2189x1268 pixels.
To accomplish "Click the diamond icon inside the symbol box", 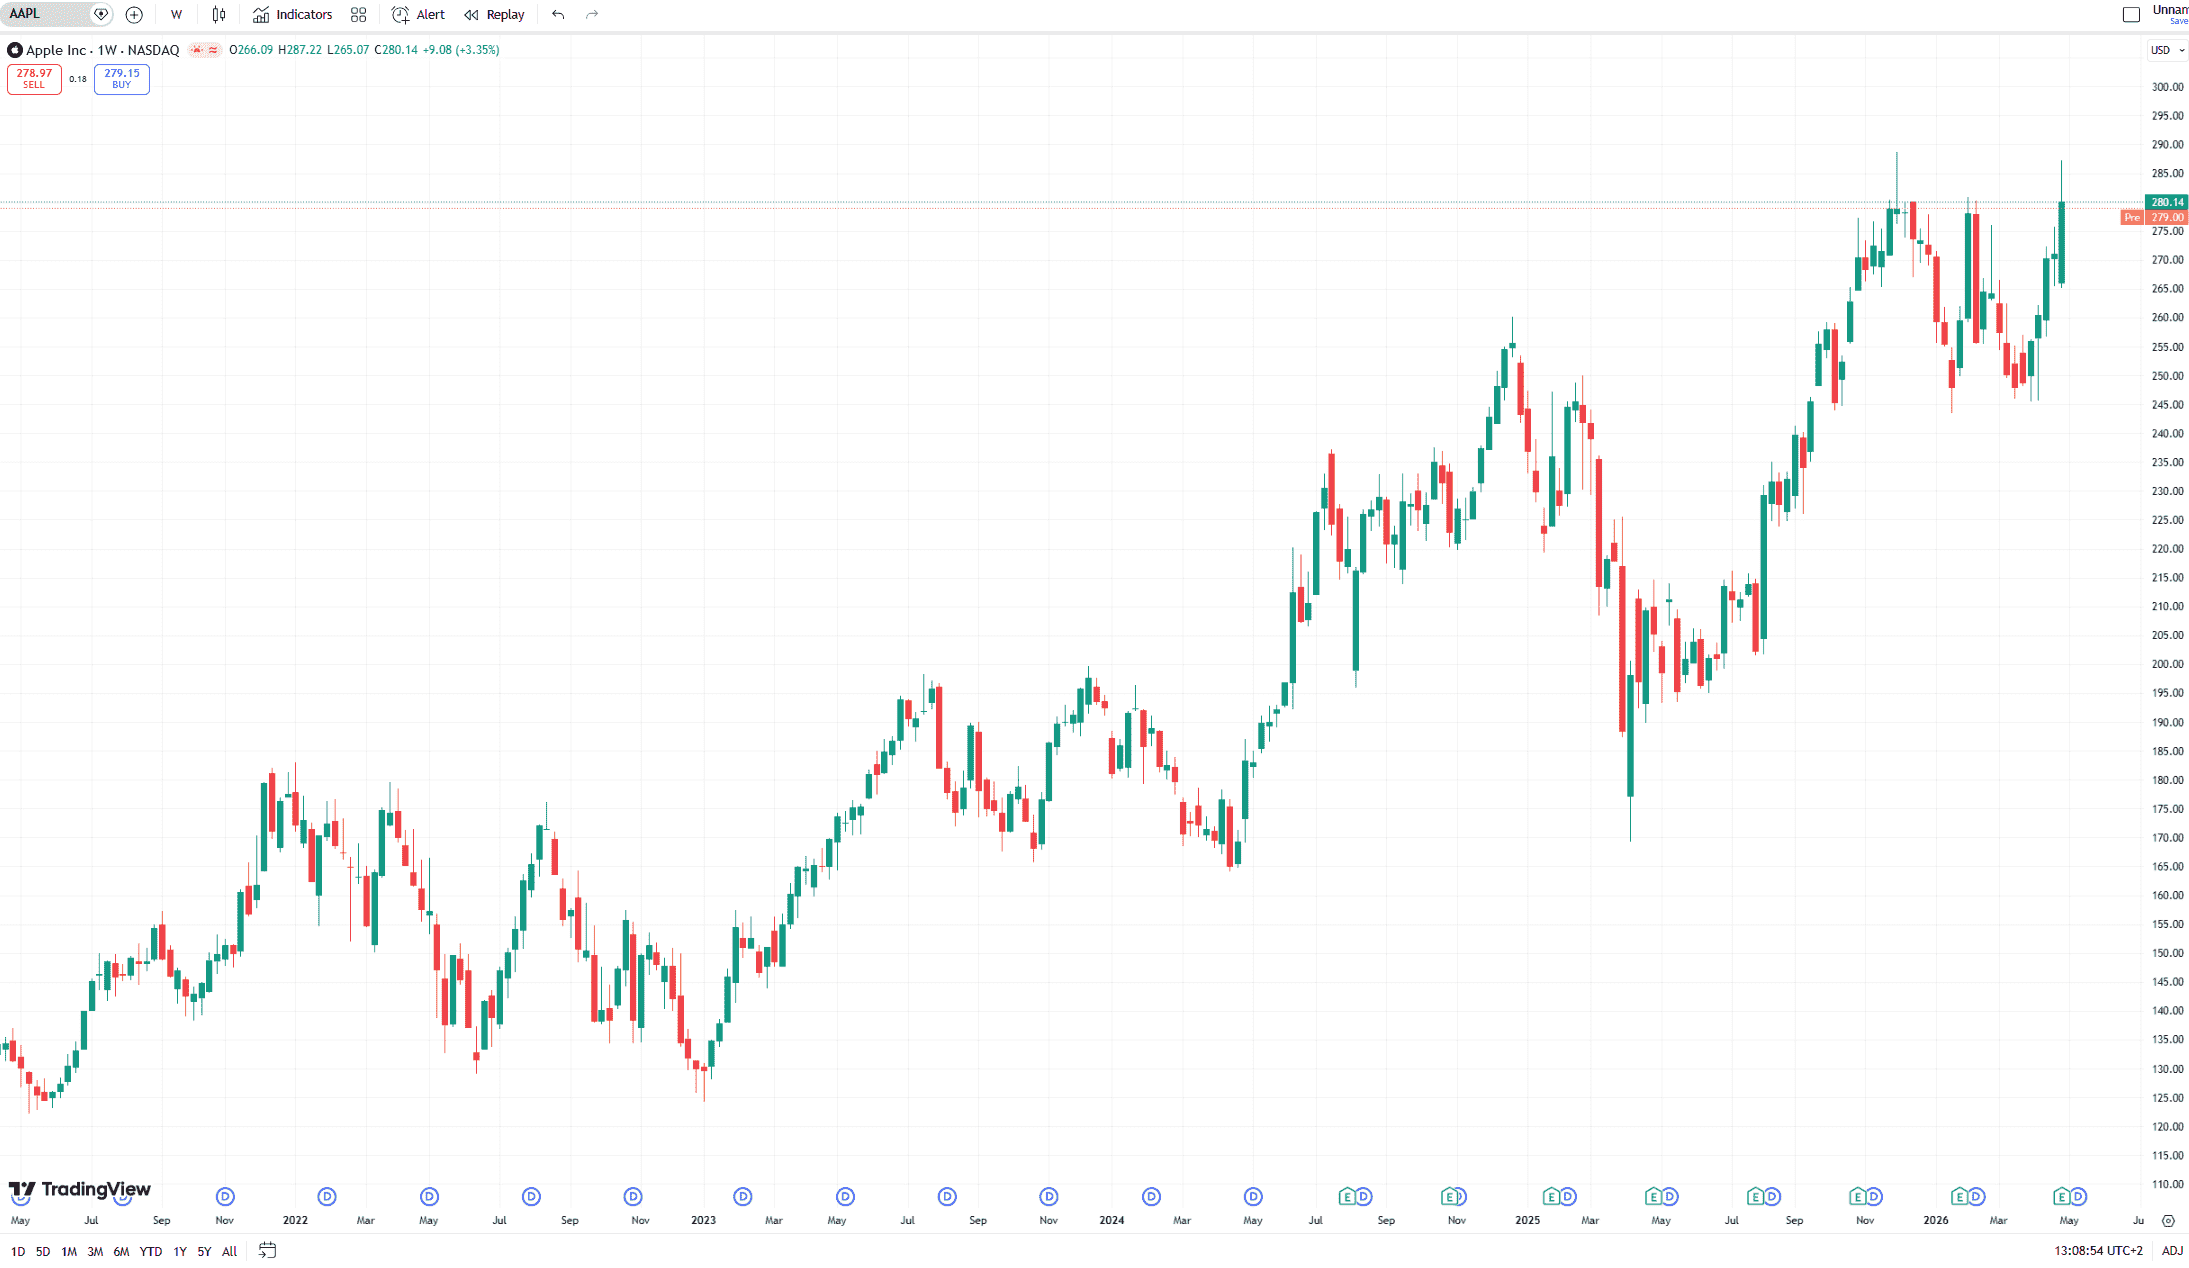I will coord(101,14).
